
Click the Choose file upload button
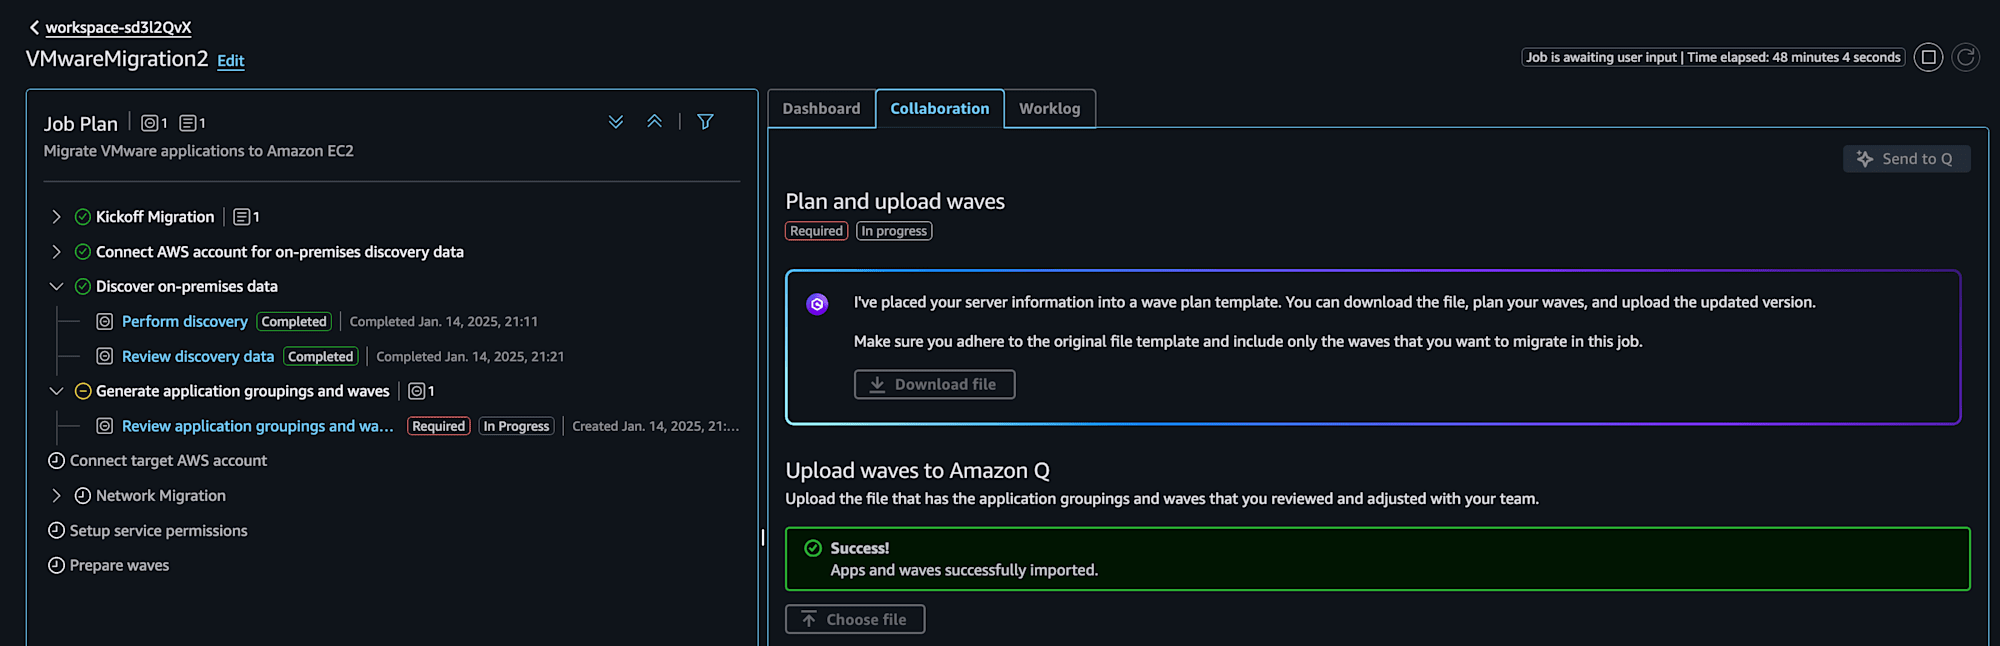855,620
